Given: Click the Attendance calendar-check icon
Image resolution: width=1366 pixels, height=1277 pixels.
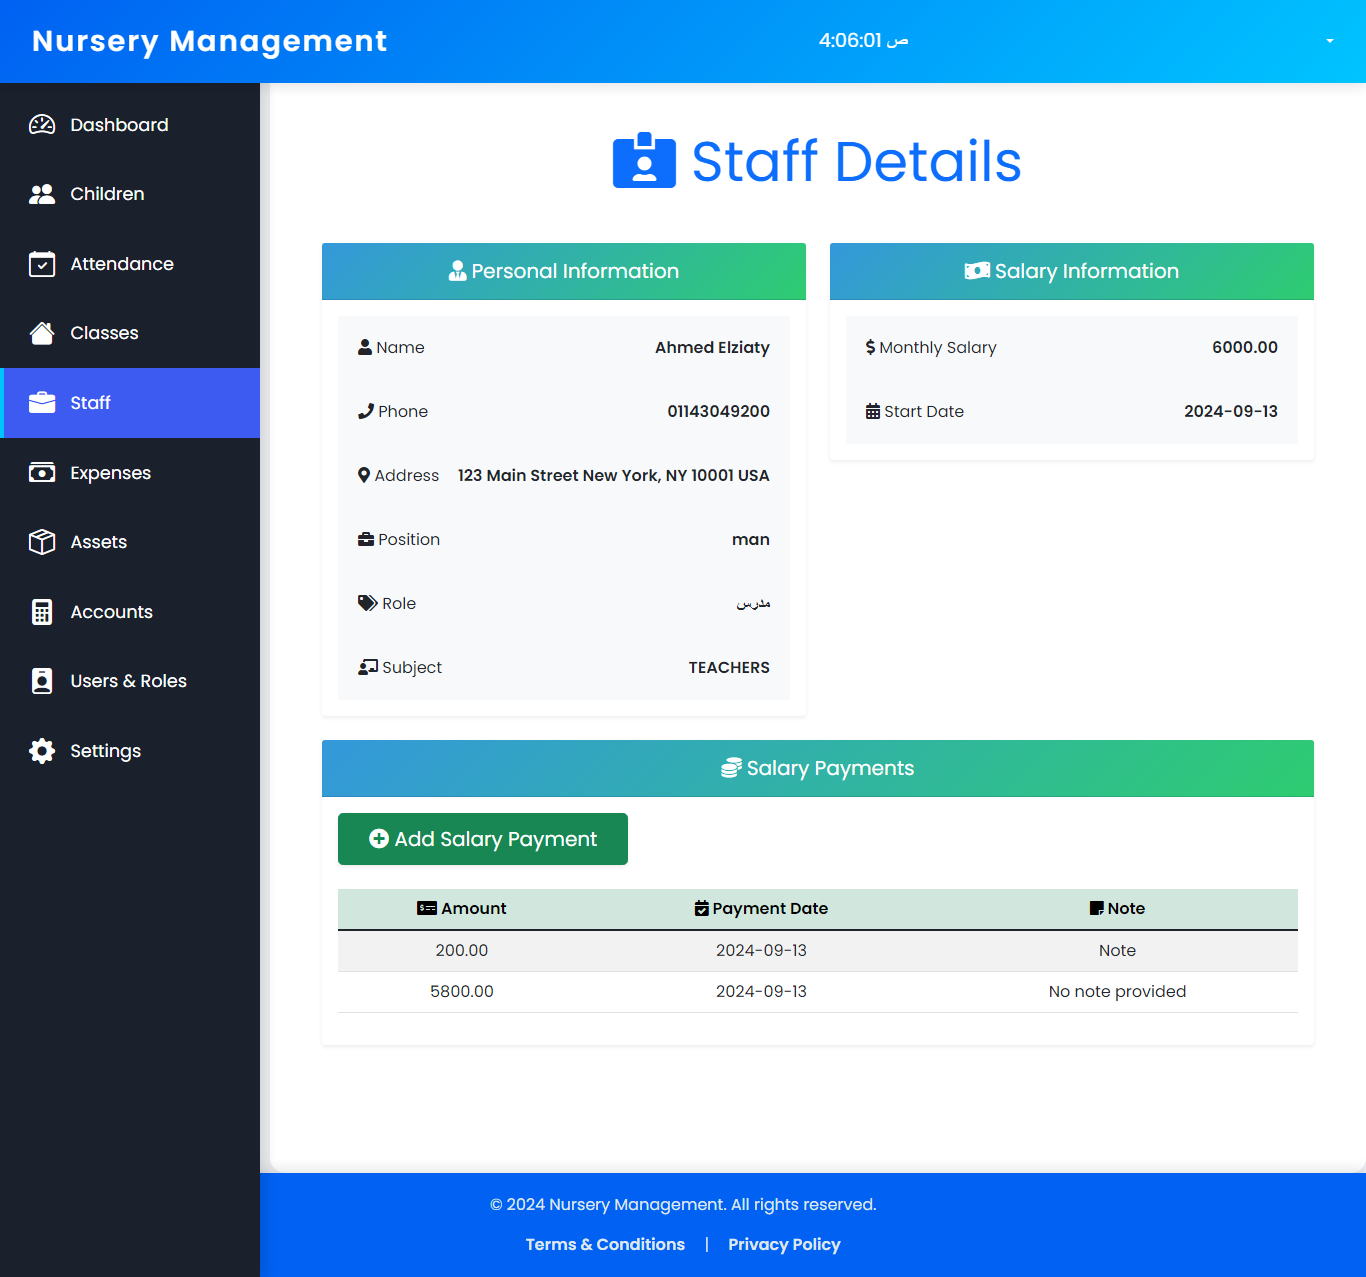Looking at the screenshot, I should [42, 264].
